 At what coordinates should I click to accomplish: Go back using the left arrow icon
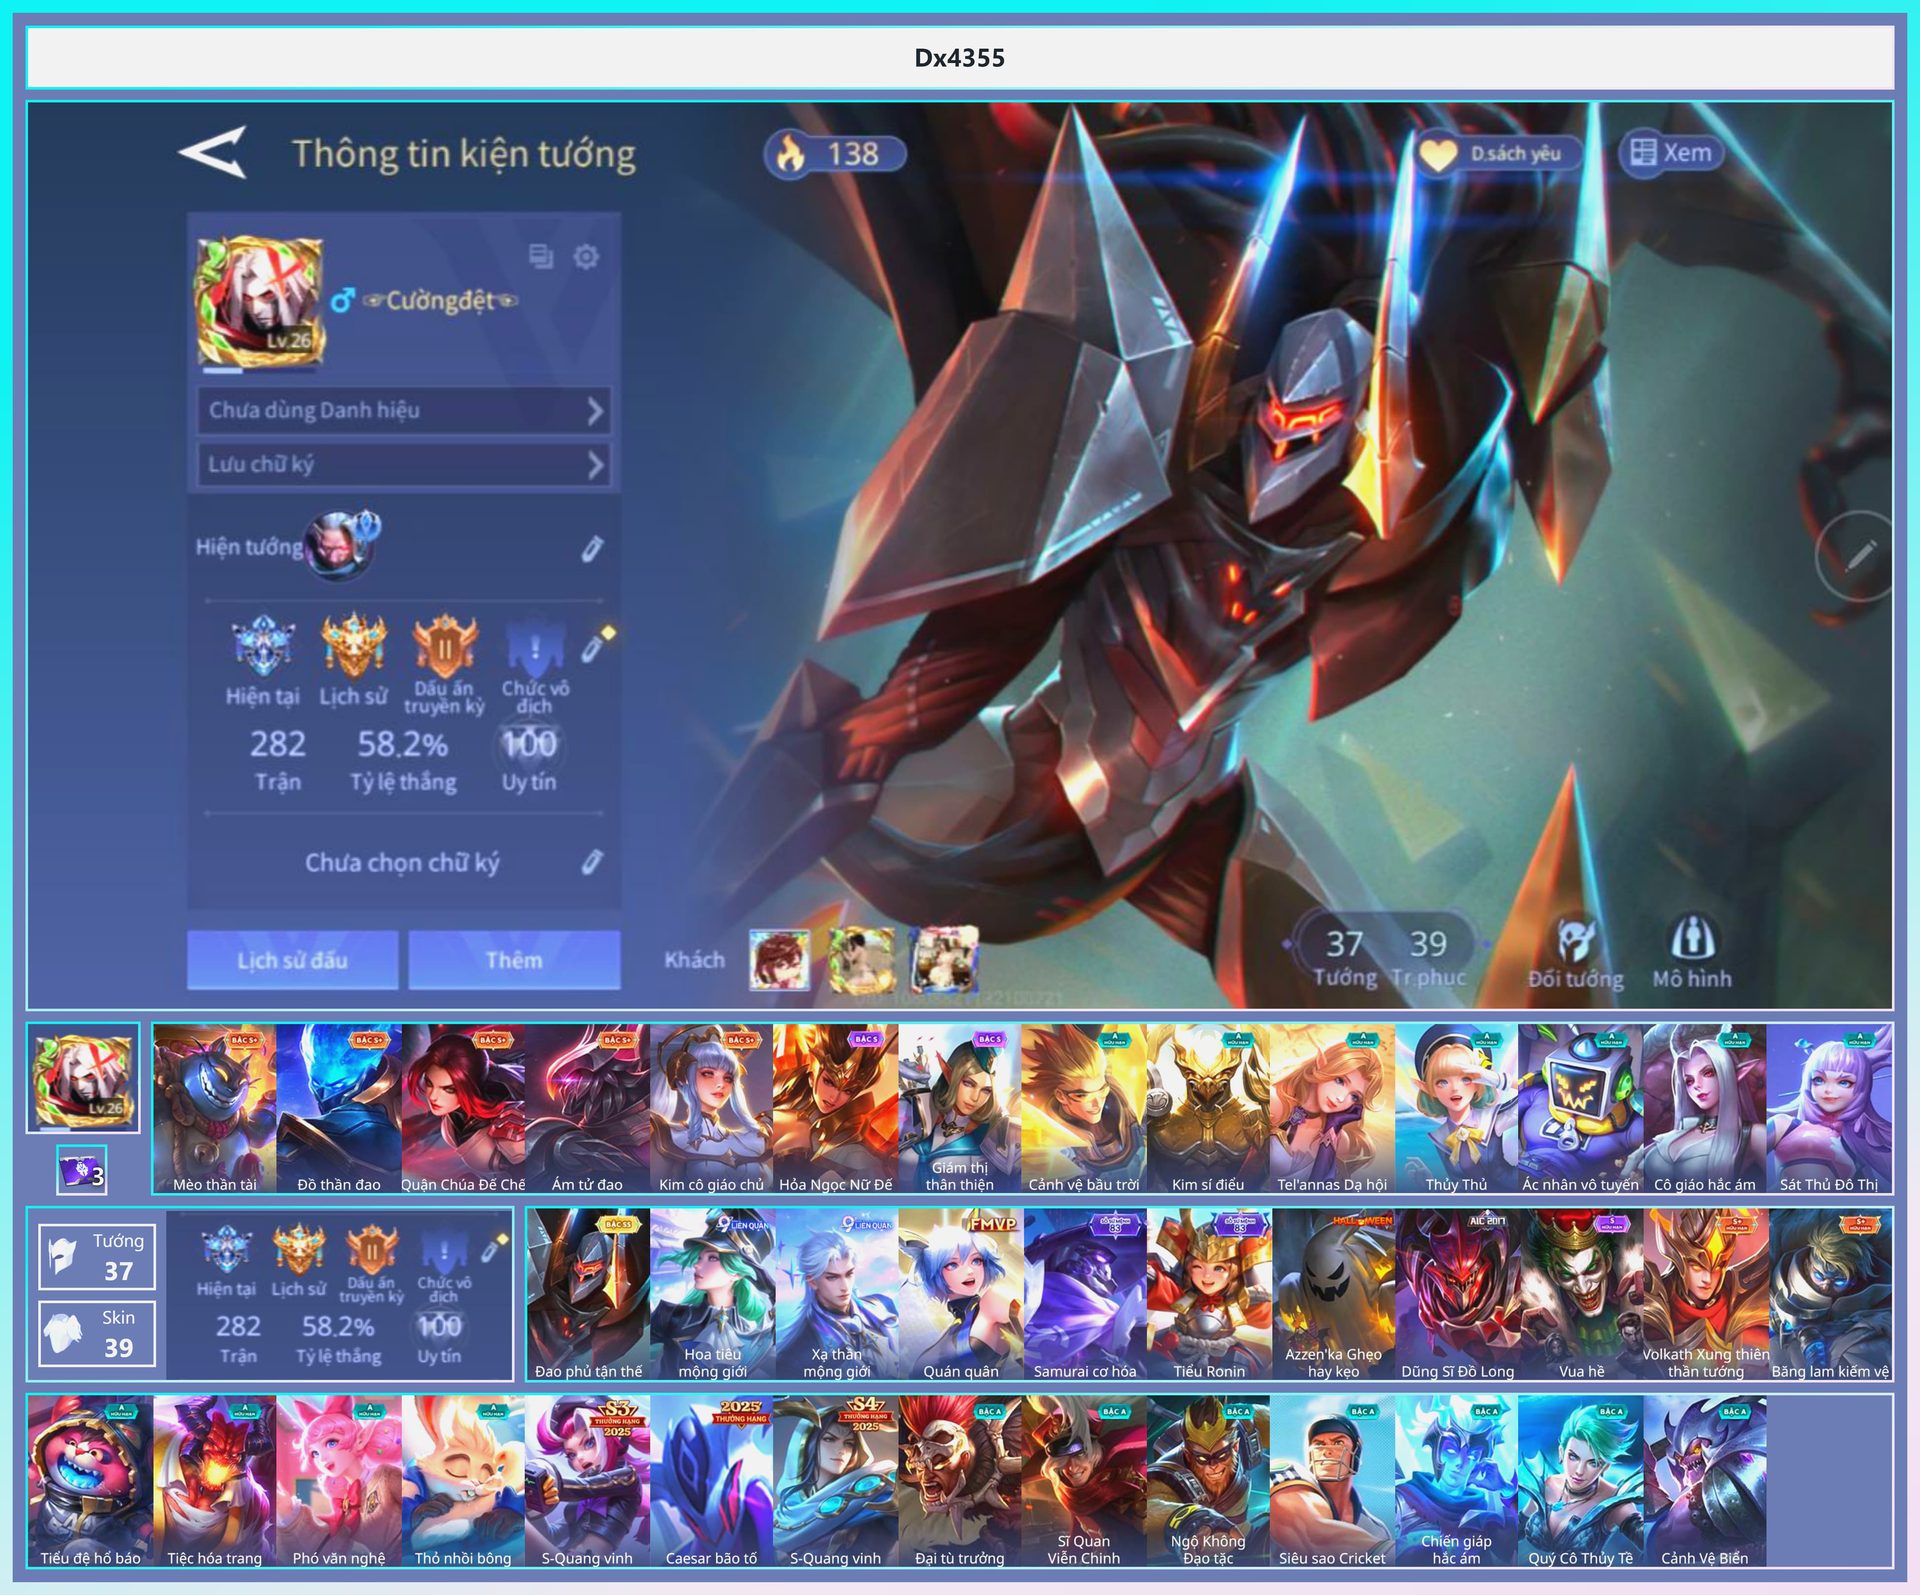213,152
